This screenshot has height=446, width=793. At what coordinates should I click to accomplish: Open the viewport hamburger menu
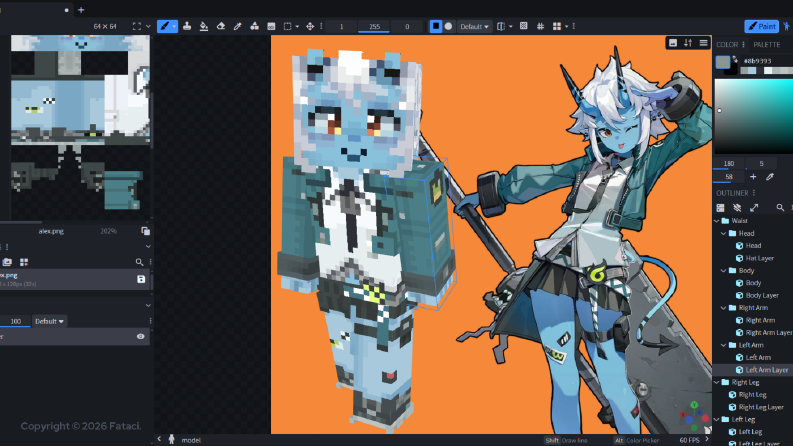[703, 43]
